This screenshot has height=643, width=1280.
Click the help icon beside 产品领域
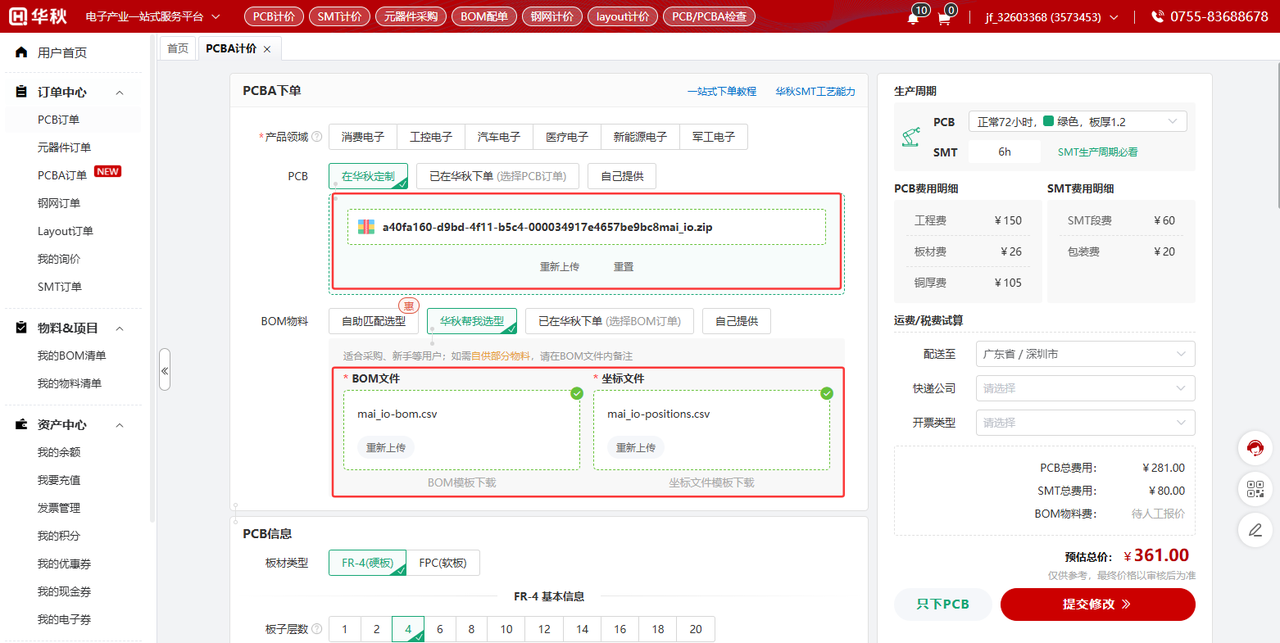(x=317, y=137)
